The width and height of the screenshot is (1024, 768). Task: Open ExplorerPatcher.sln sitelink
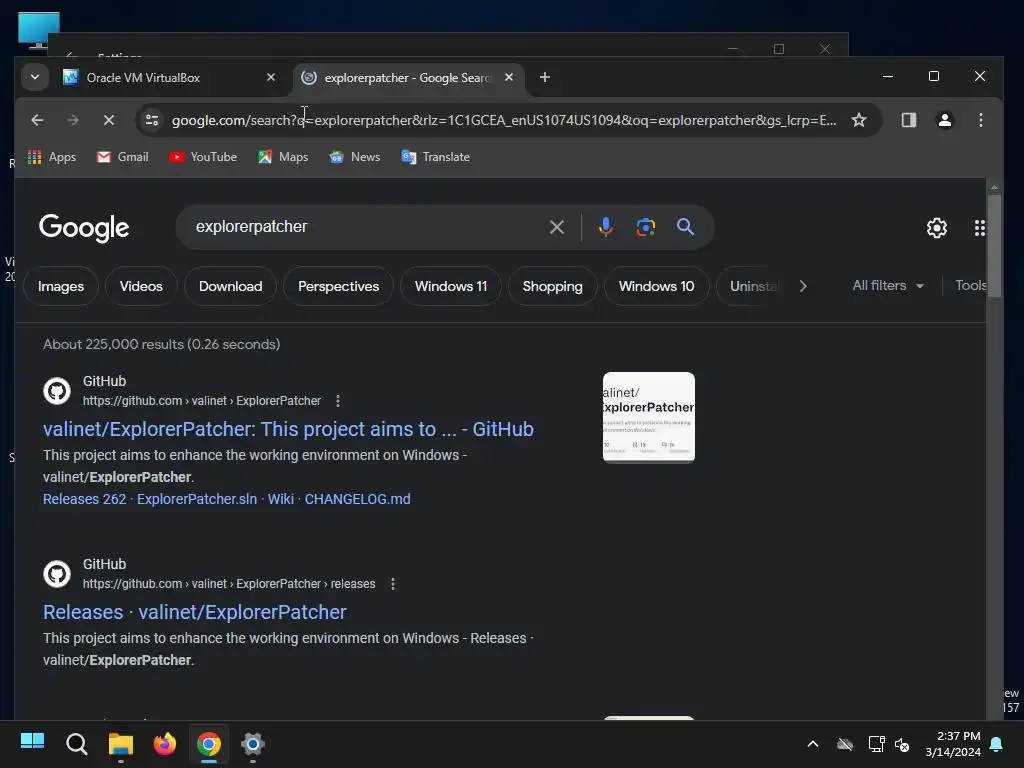(x=197, y=499)
